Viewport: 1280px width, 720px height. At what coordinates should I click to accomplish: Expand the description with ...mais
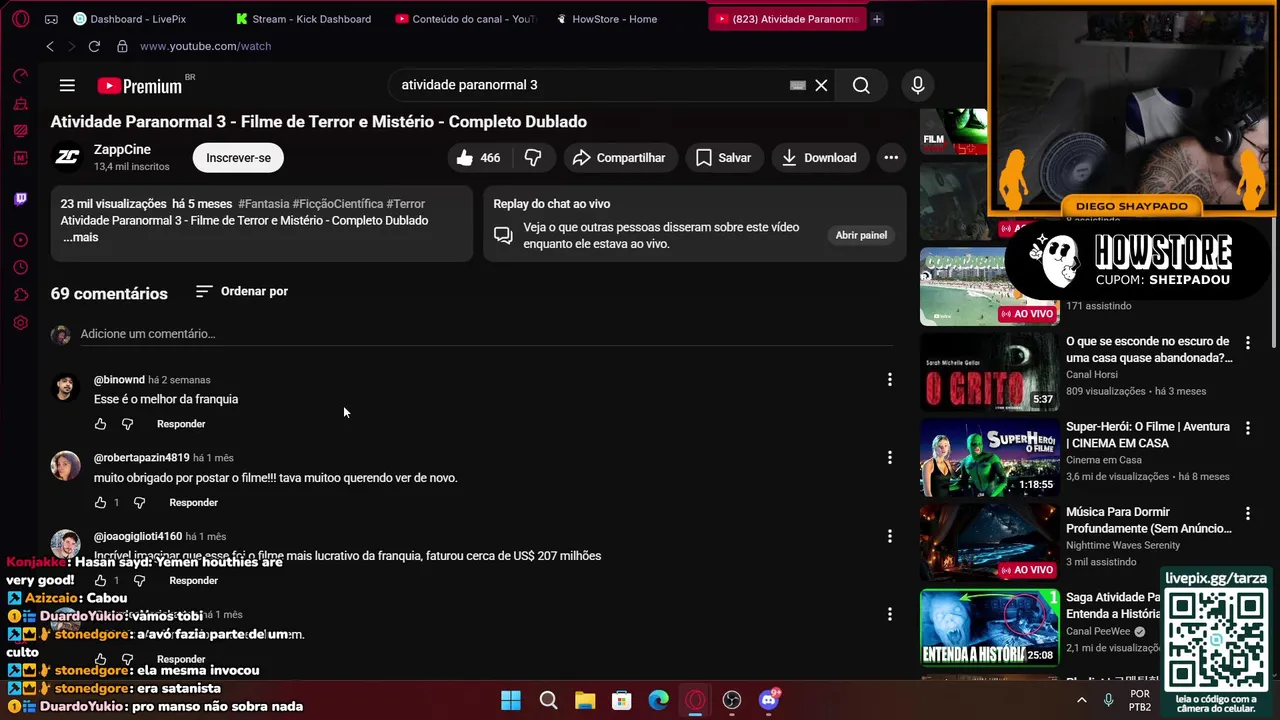[x=80, y=237]
